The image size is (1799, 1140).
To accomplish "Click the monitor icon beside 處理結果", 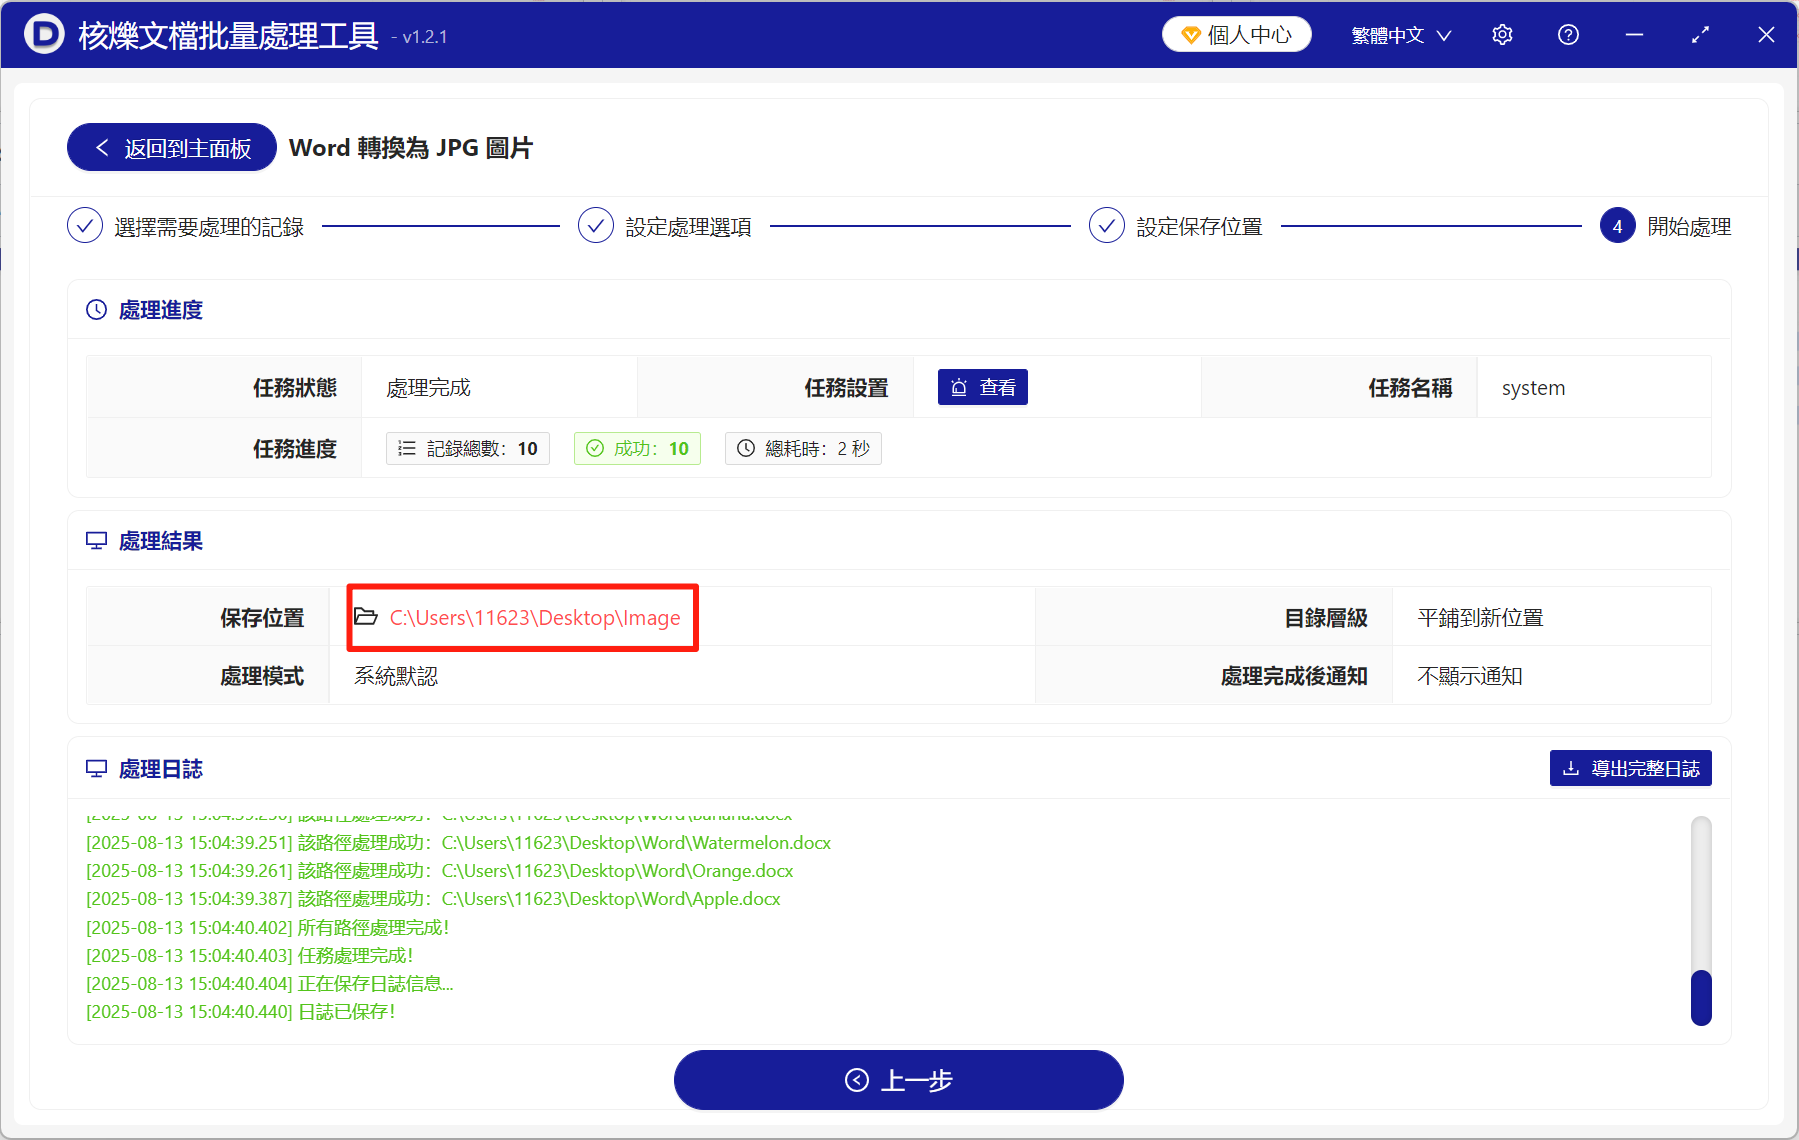I will click(96, 540).
